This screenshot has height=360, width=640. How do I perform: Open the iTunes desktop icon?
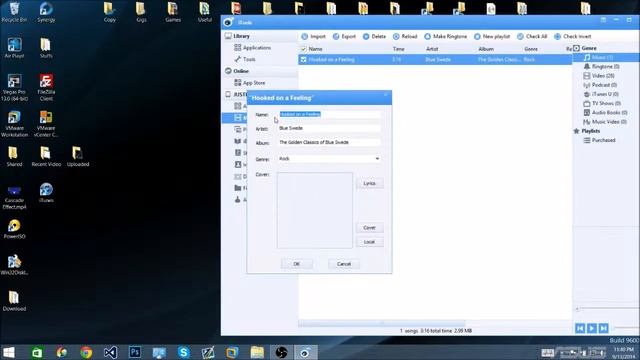click(x=46, y=193)
